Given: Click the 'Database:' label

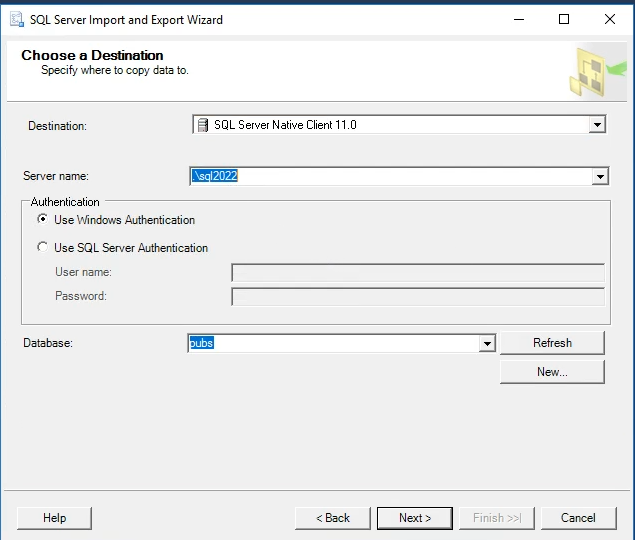Looking at the screenshot, I should [x=48, y=343].
